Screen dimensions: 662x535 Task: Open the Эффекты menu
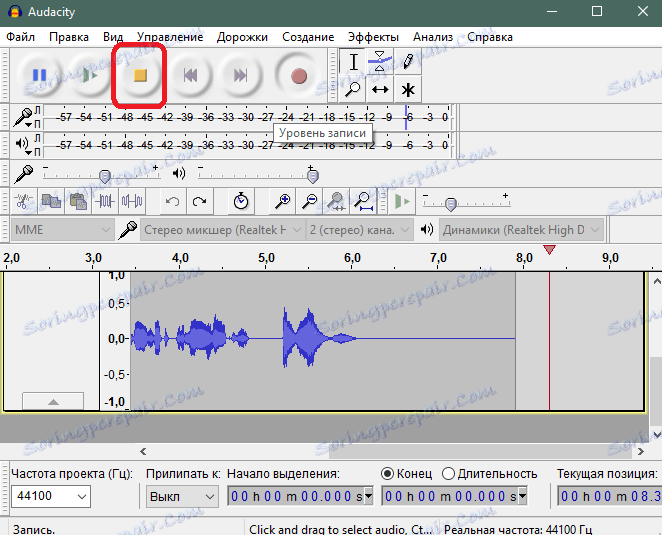tap(373, 37)
